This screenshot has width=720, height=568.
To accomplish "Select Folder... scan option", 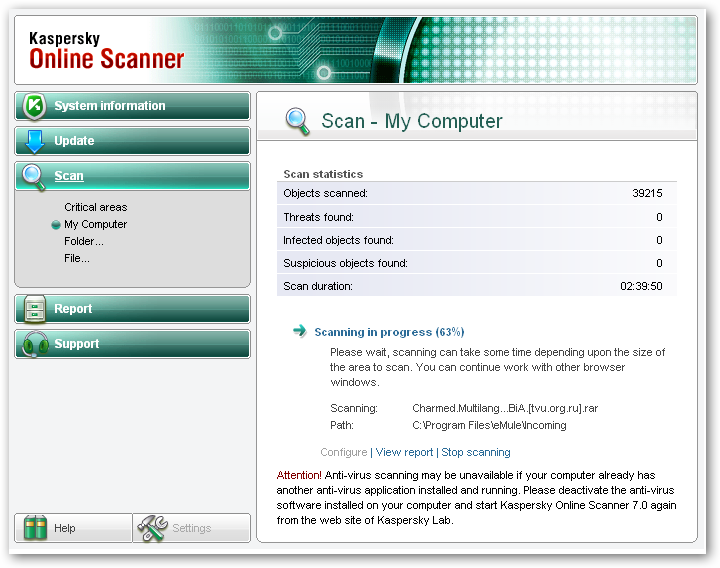I will pyautogui.click(x=83, y=241).
